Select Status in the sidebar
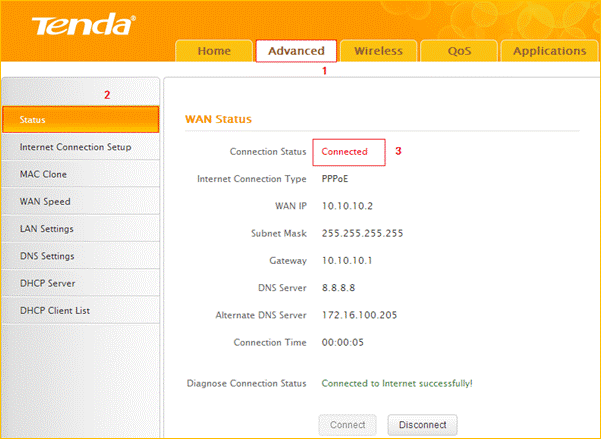Screen dimensions: 601x439 [x=80, y=120]
